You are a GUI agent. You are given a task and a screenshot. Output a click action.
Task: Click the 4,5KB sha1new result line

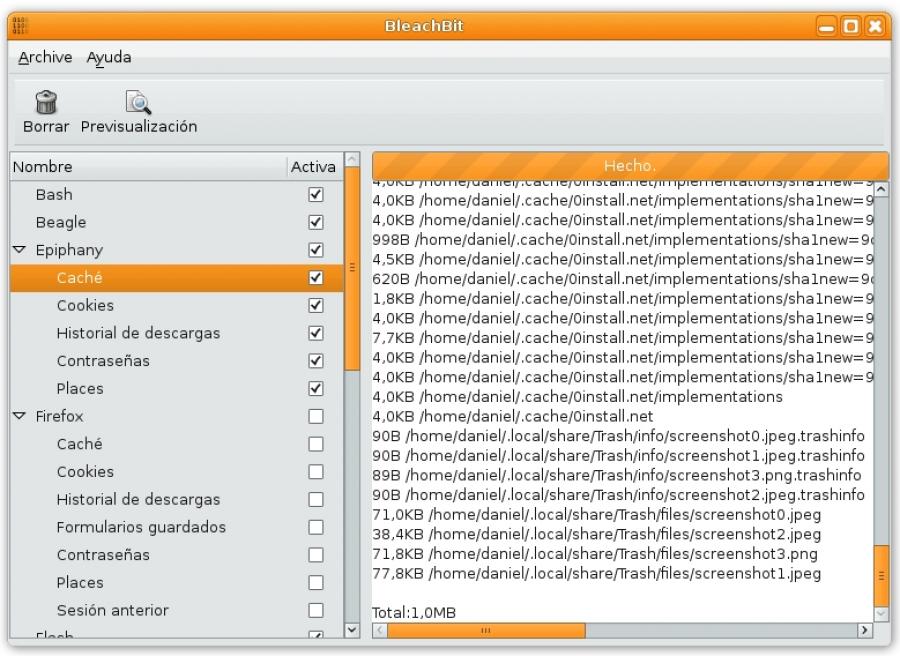pyautogui.click(x=623, y=259)
